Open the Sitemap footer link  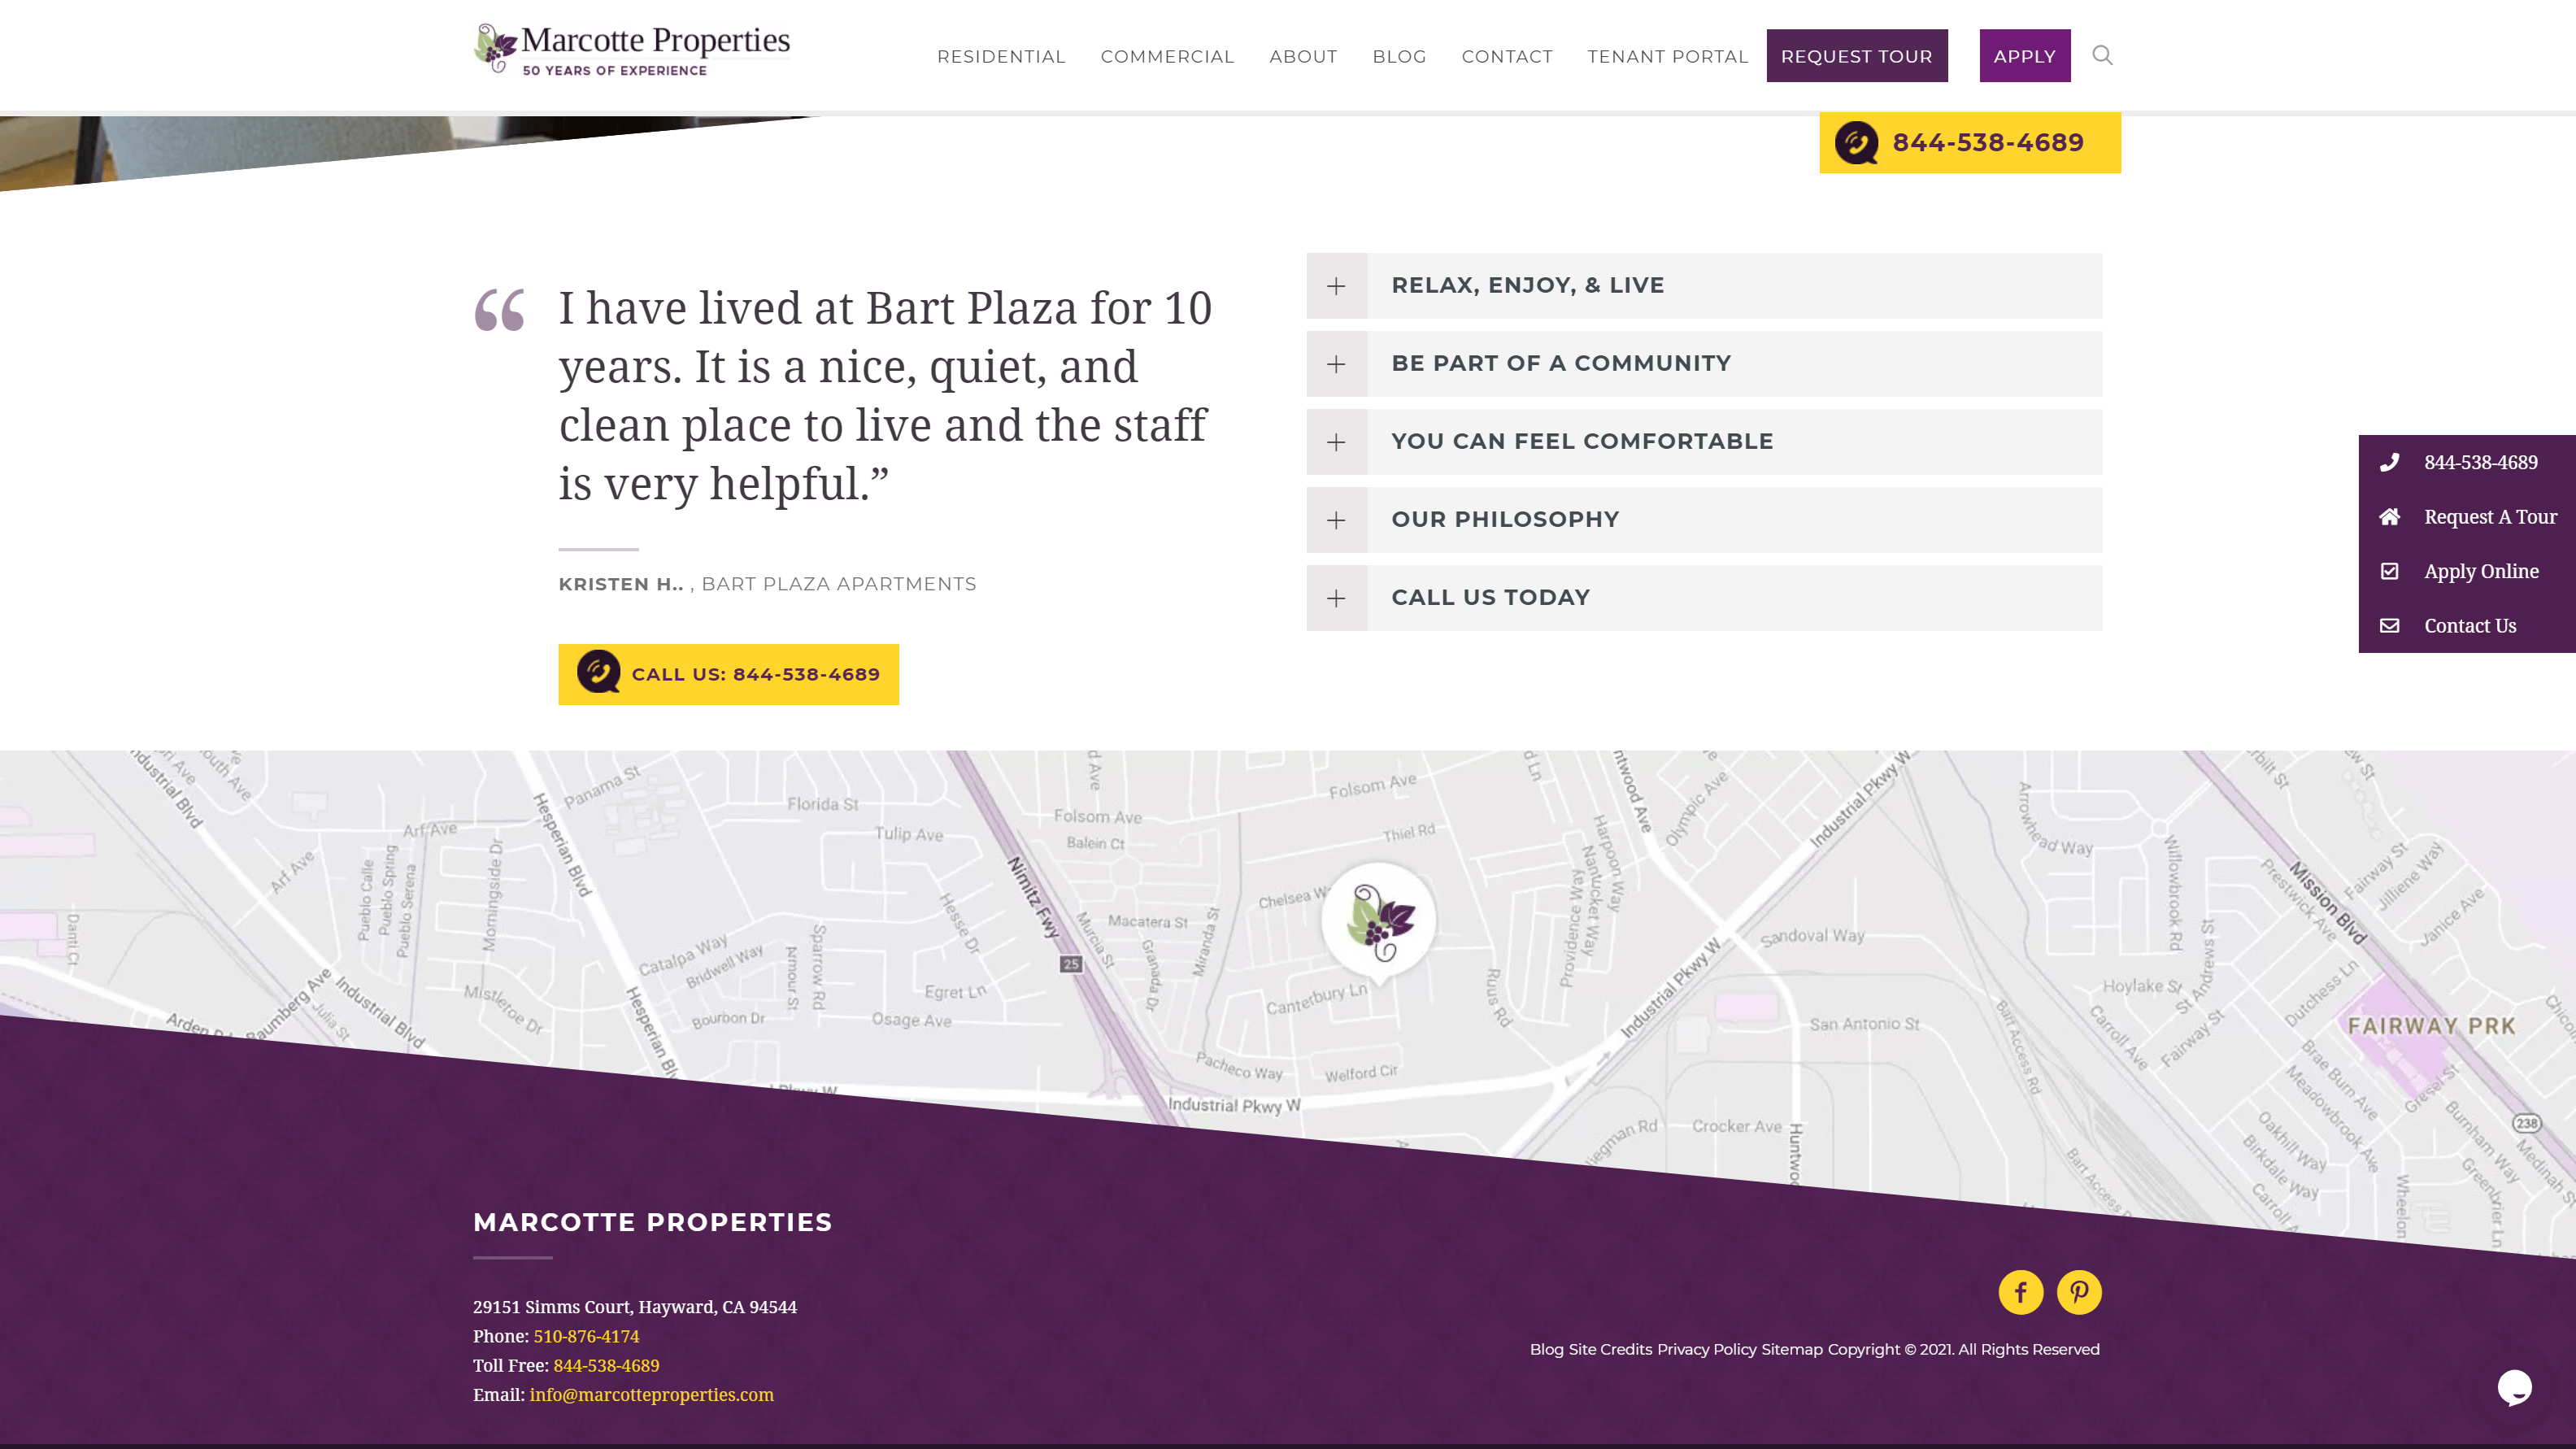tap(1792, 1349)
